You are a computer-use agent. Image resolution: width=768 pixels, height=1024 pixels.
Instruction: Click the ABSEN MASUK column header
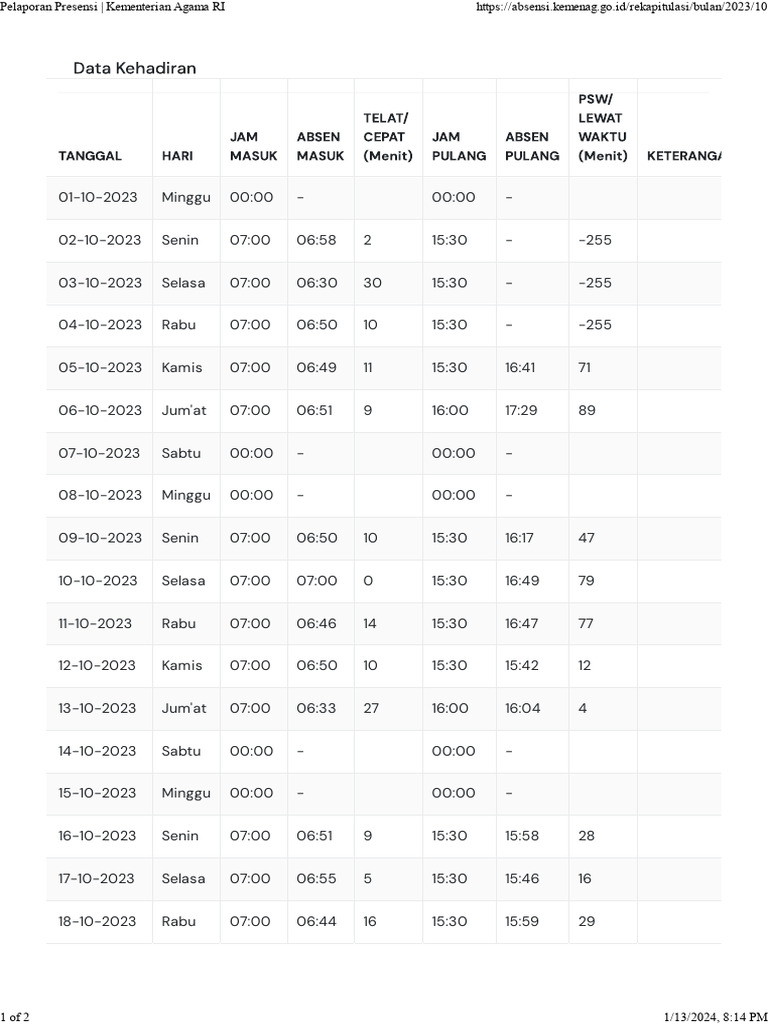(320, 146)
